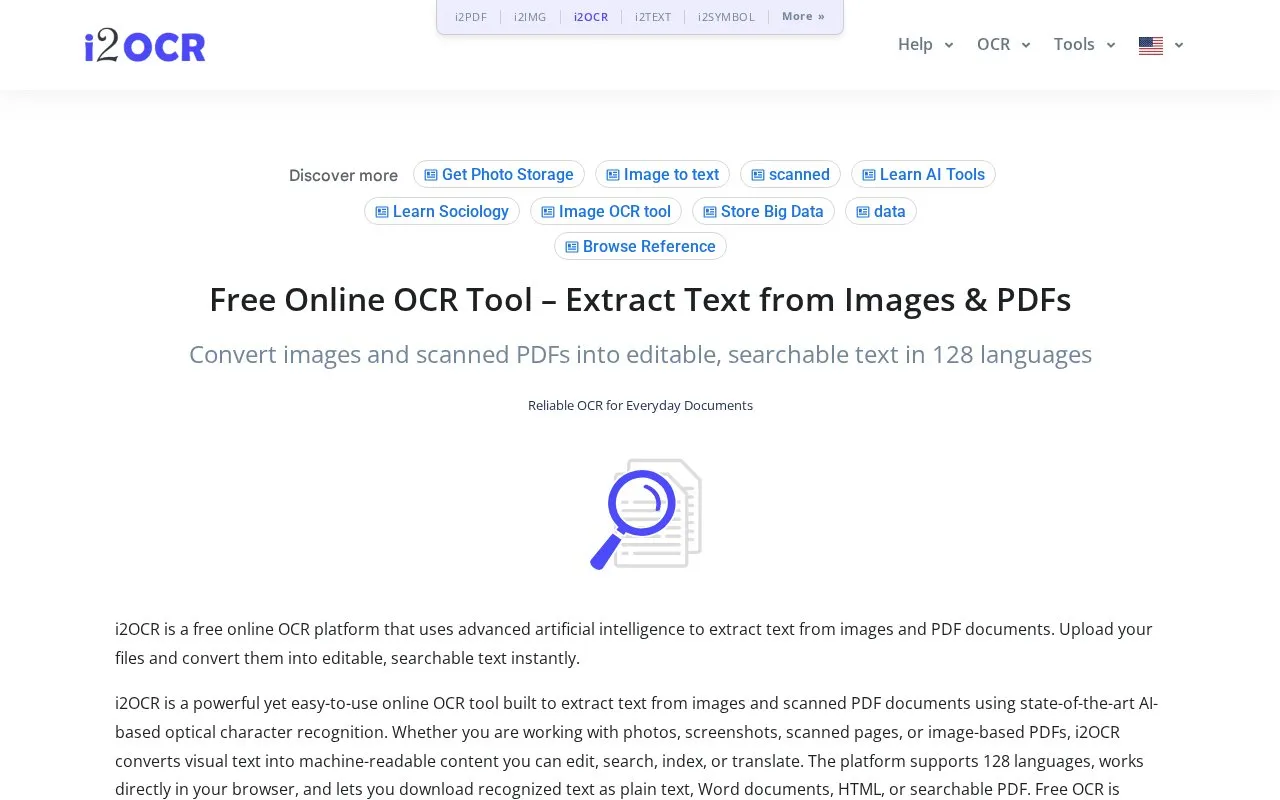Click the icon beside Image OCR tool
Image resolution: width=1280 pixels, height=800 pixels.
pos(548,212)
